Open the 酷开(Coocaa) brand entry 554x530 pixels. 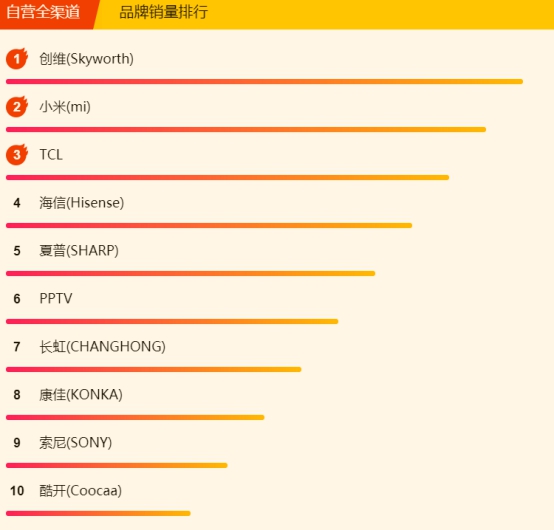[80, 491]
